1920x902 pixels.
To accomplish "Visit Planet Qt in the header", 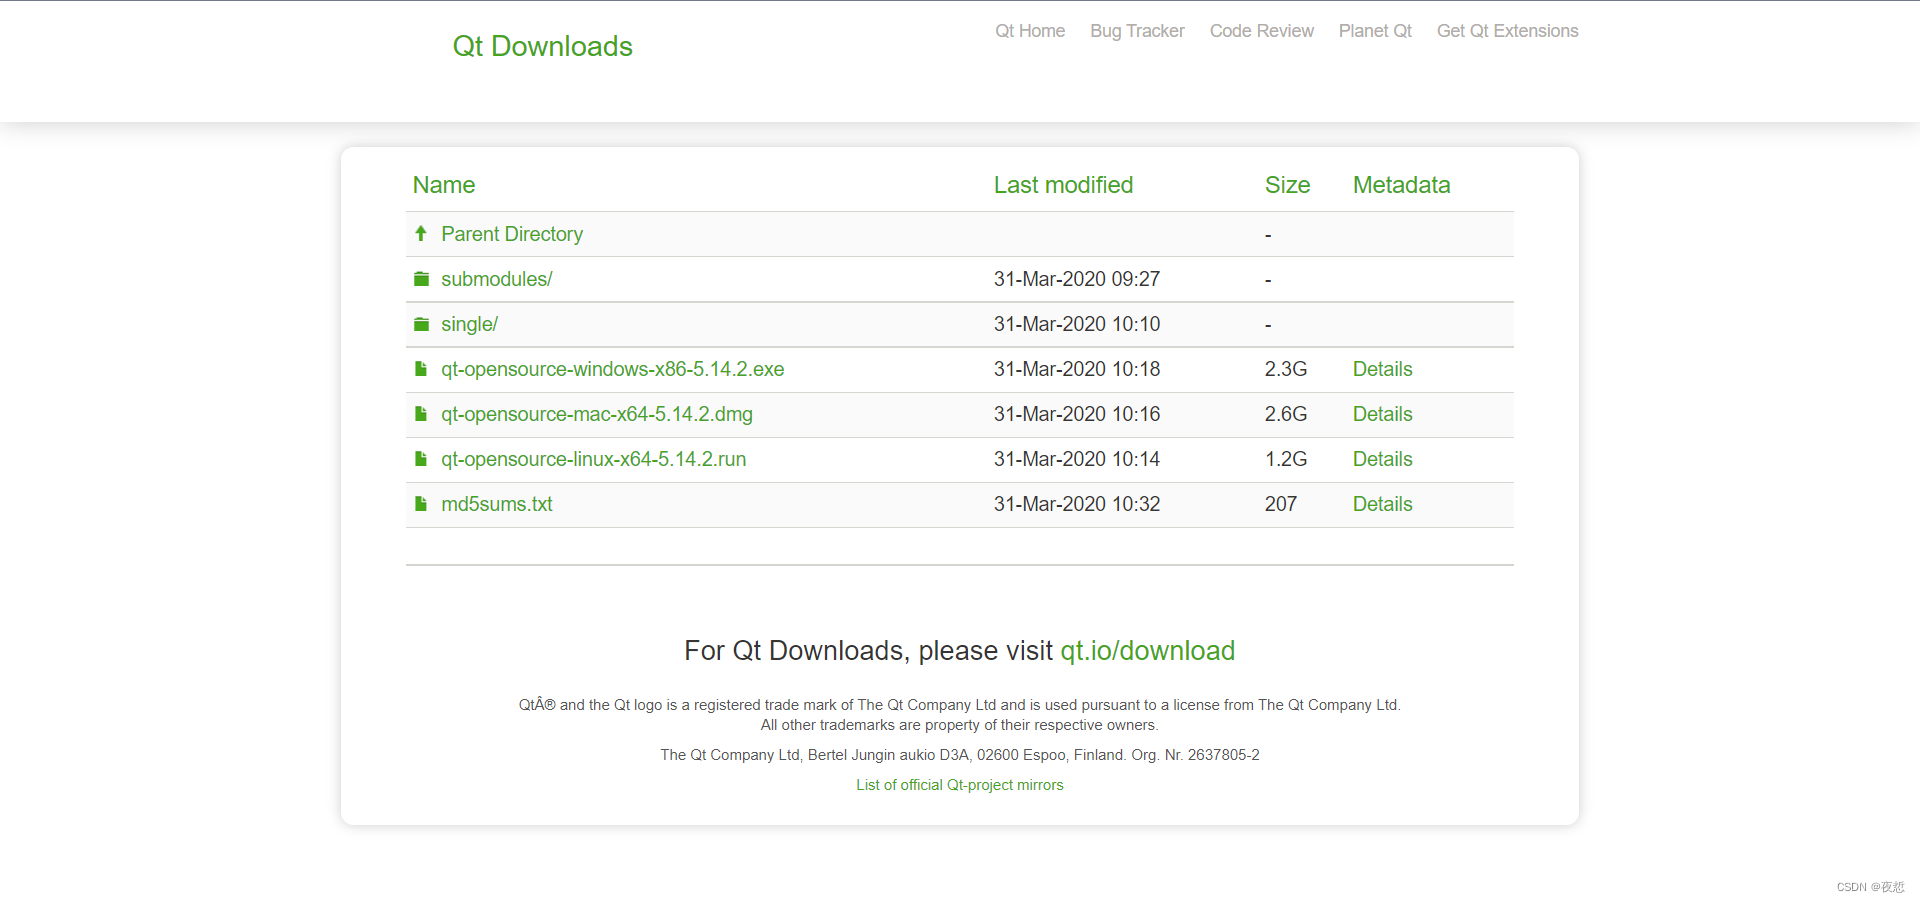I will (1375, 31).
